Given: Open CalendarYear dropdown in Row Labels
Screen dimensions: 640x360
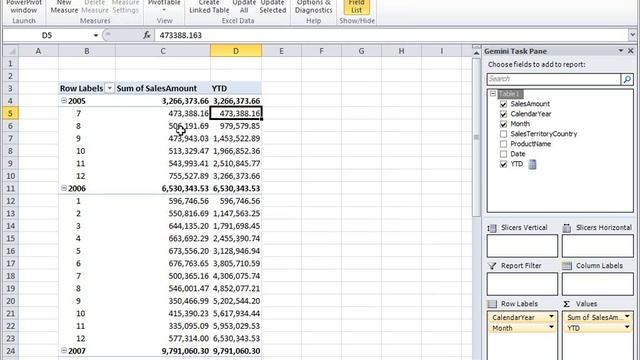Looking at the screenshot, I should tap(551, 317).
